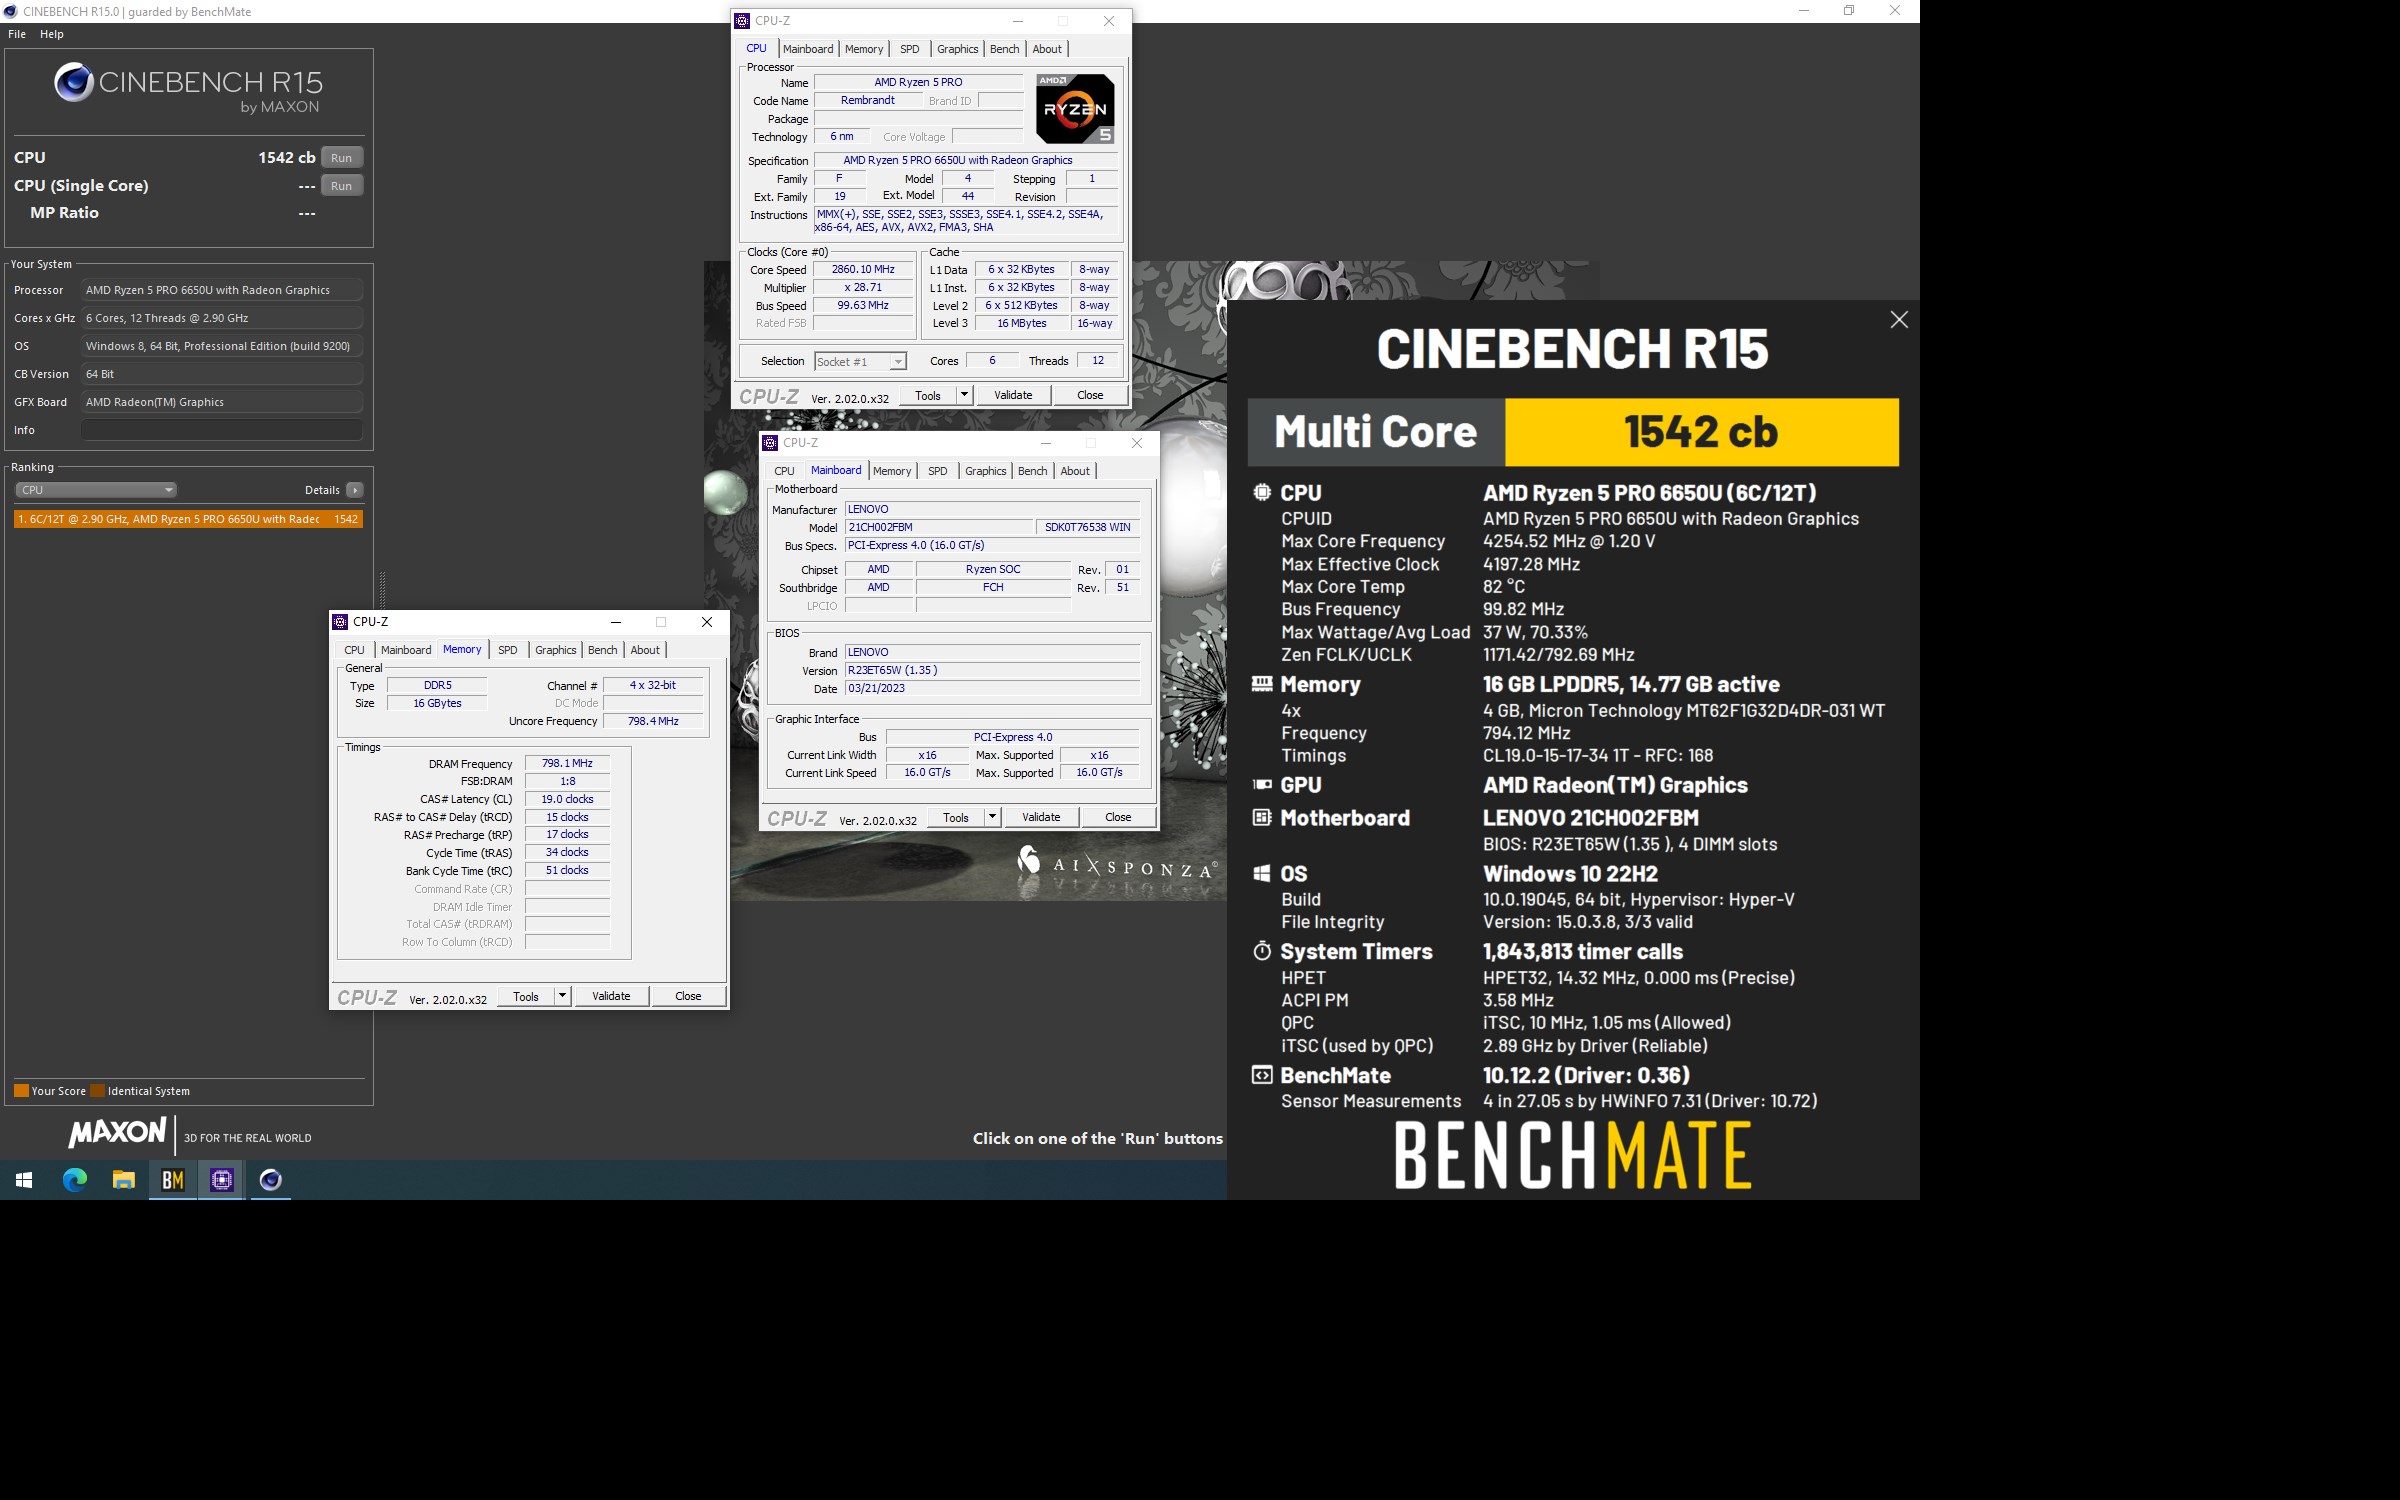Click Tools in Memory CPU-Z window
This screenshot has height=1500, width=2400.
click(526, 997)
